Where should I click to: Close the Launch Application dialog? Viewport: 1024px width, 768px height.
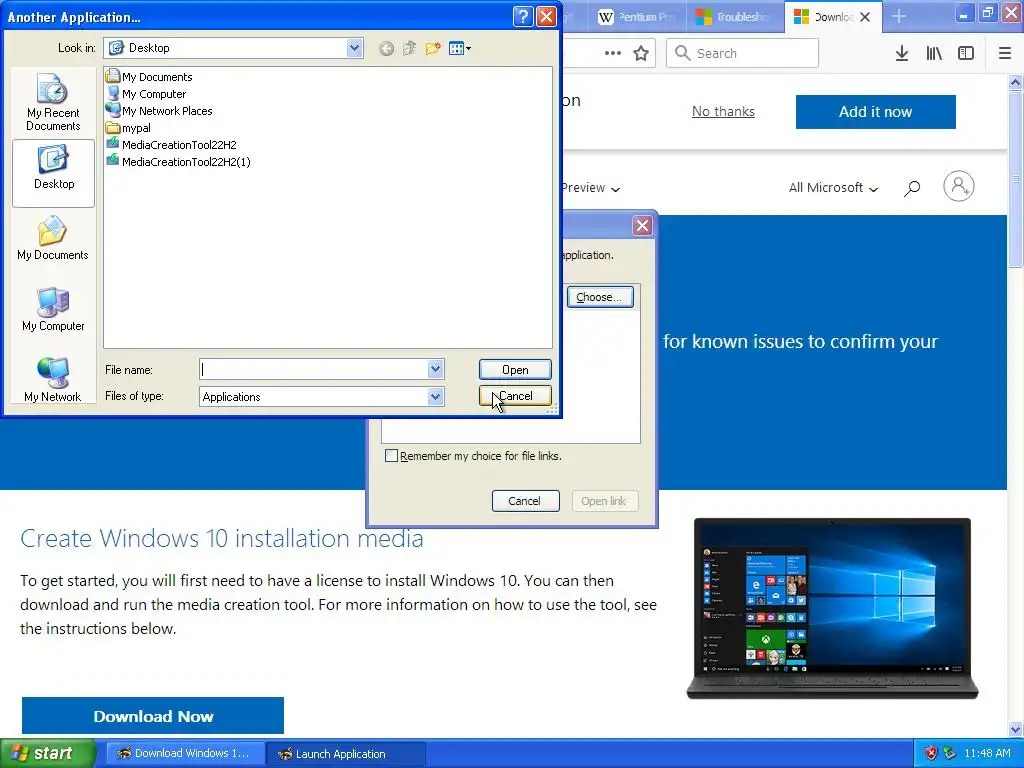click(x=643, y=226)
